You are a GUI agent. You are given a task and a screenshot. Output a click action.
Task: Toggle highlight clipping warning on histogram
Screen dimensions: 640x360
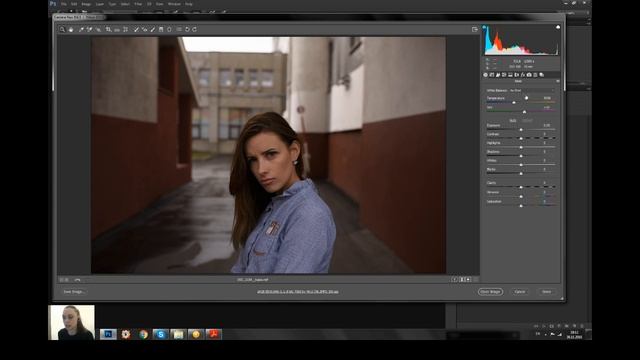558,27
